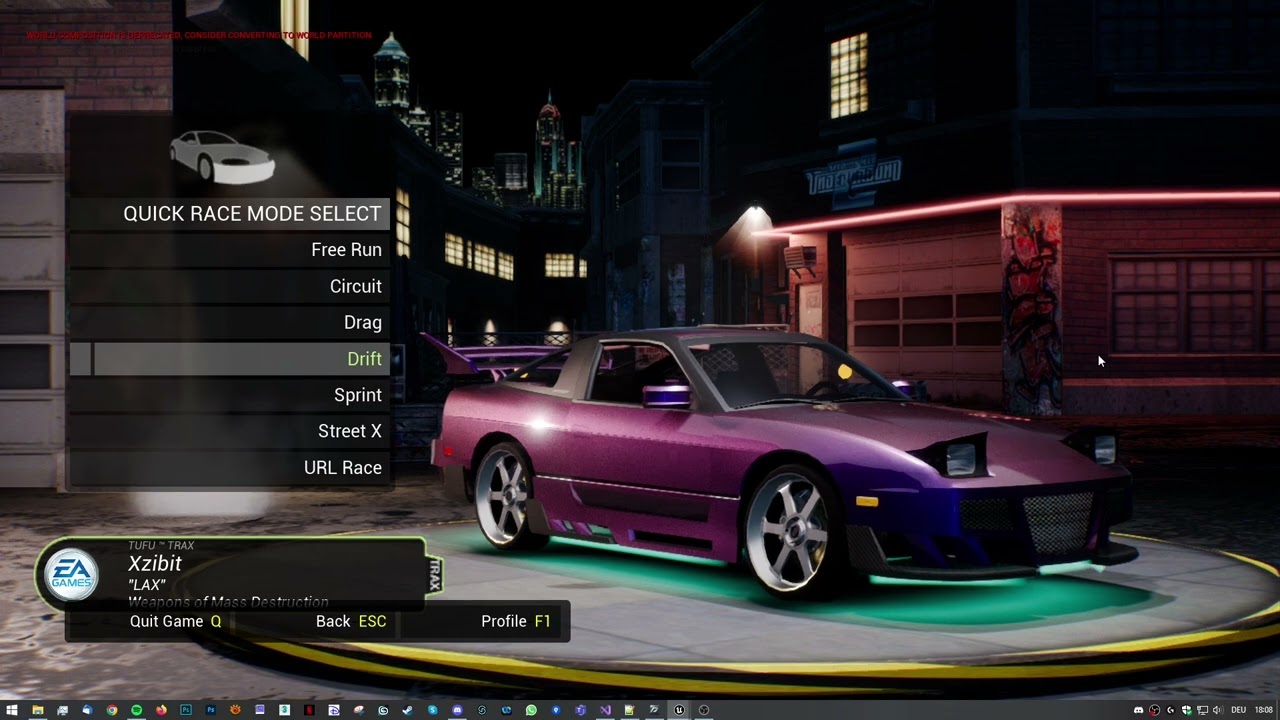Viewport: 1280px width, 720px height.
Task: Open Firefox from the taskbar
Action: pyautogui.click(x=161, y=710)
